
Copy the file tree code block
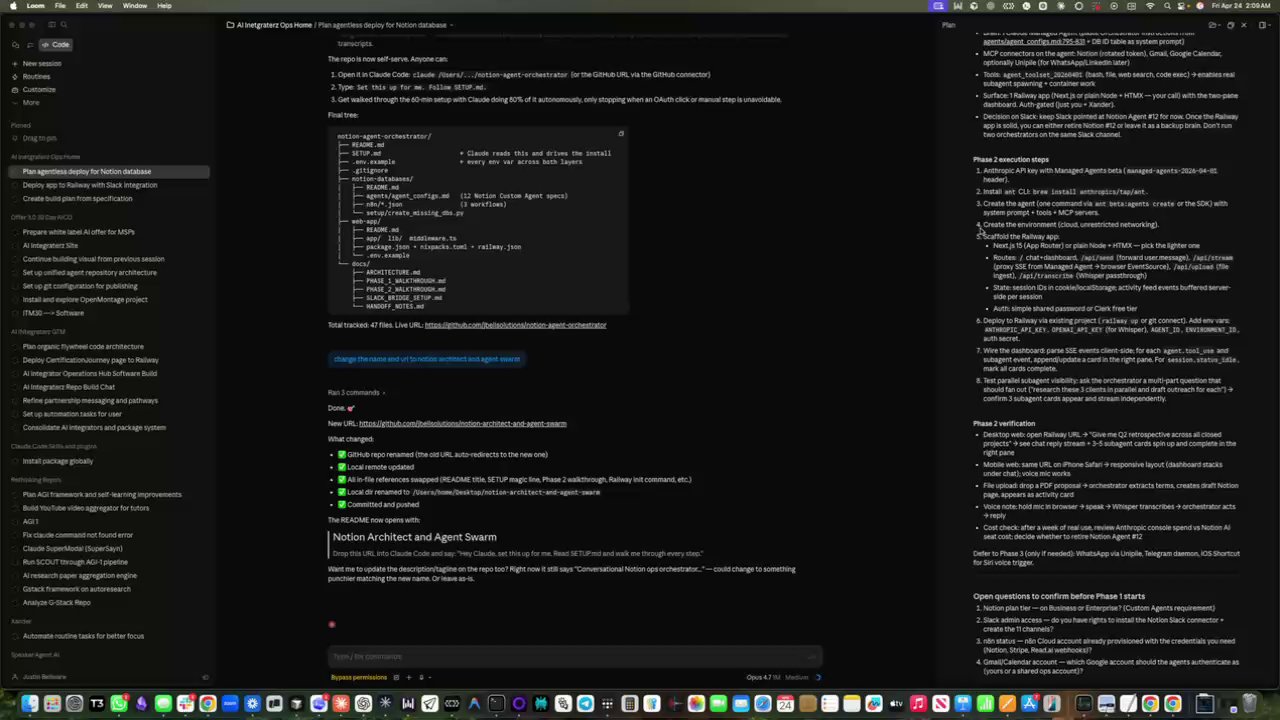pyautogui.click(x=621, y=134)
